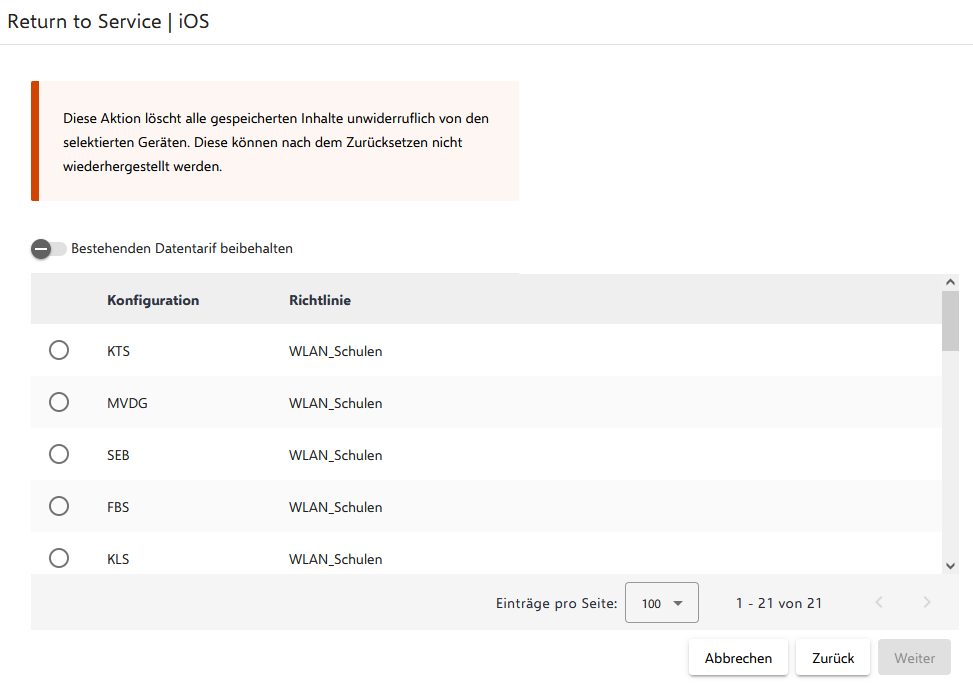Click the scrollbar down arrow
Screen dimensions: 973x691
(x=950, y=566)
